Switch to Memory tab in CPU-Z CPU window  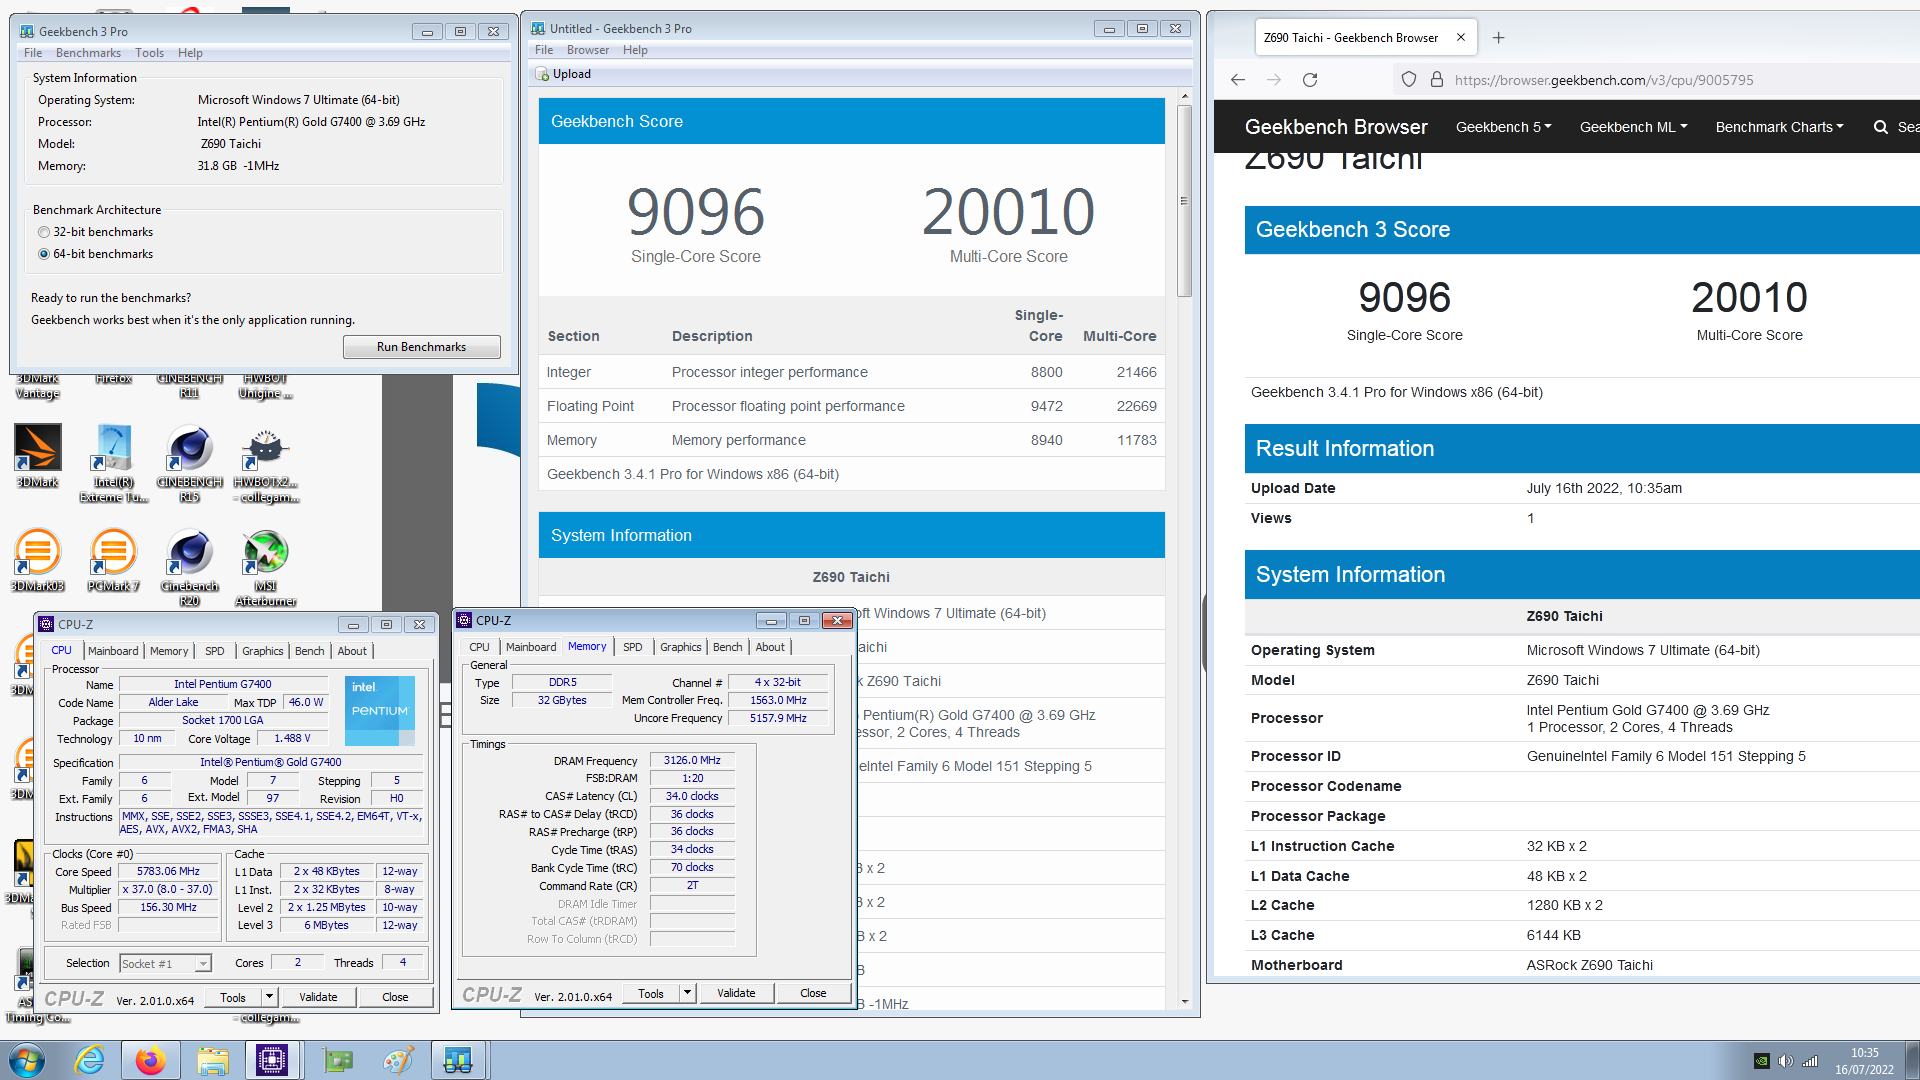click(169, 651)
